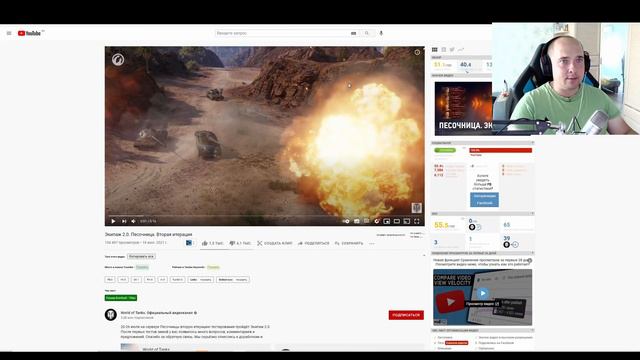The width and height of the screenshot is (640, 360).
Task: Play the video with the play button
Action: click(x=113, y=221)
